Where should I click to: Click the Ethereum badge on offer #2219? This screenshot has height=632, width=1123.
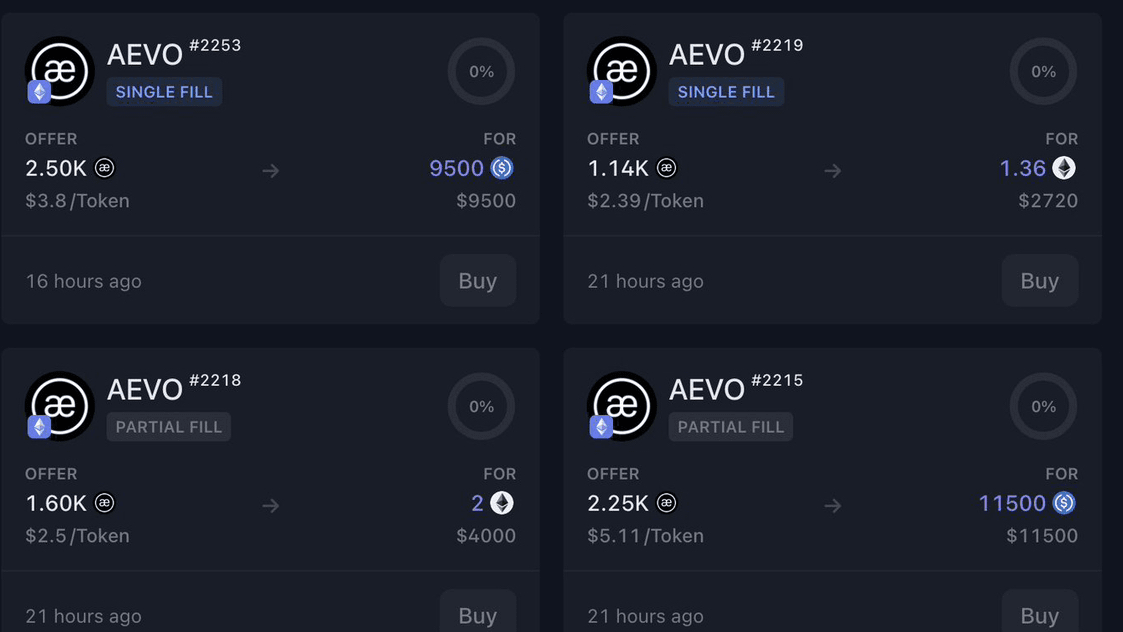[600, 91]
